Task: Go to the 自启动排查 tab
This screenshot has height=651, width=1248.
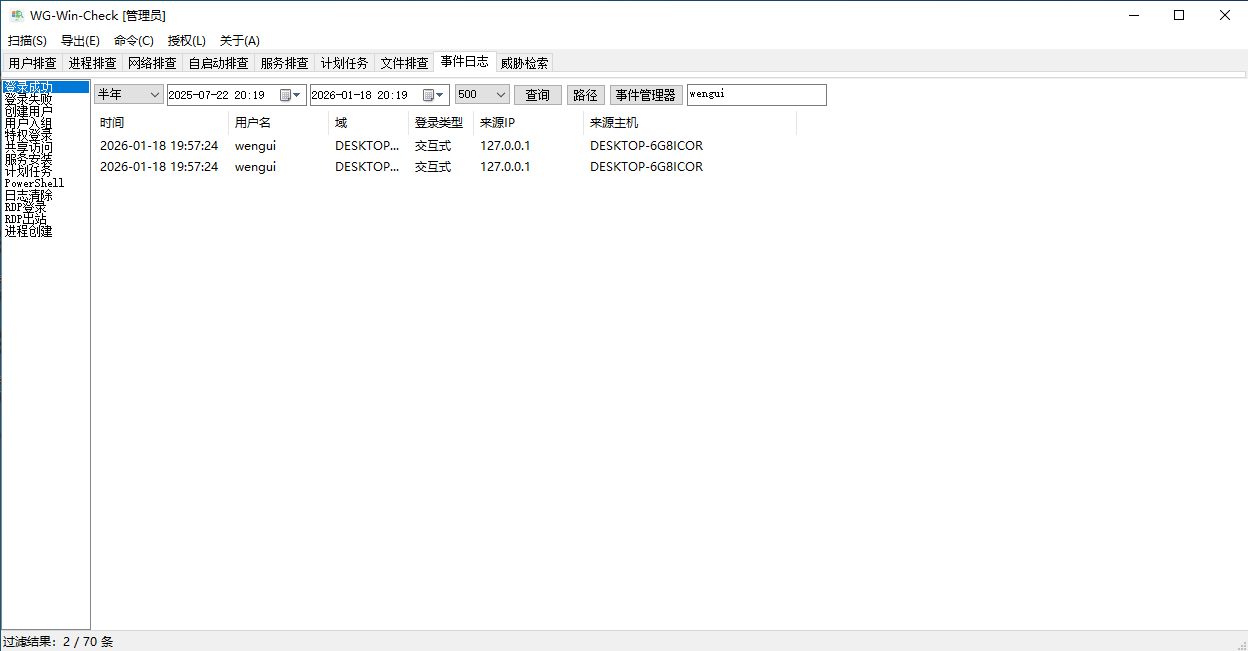Action: click(218, 63)
